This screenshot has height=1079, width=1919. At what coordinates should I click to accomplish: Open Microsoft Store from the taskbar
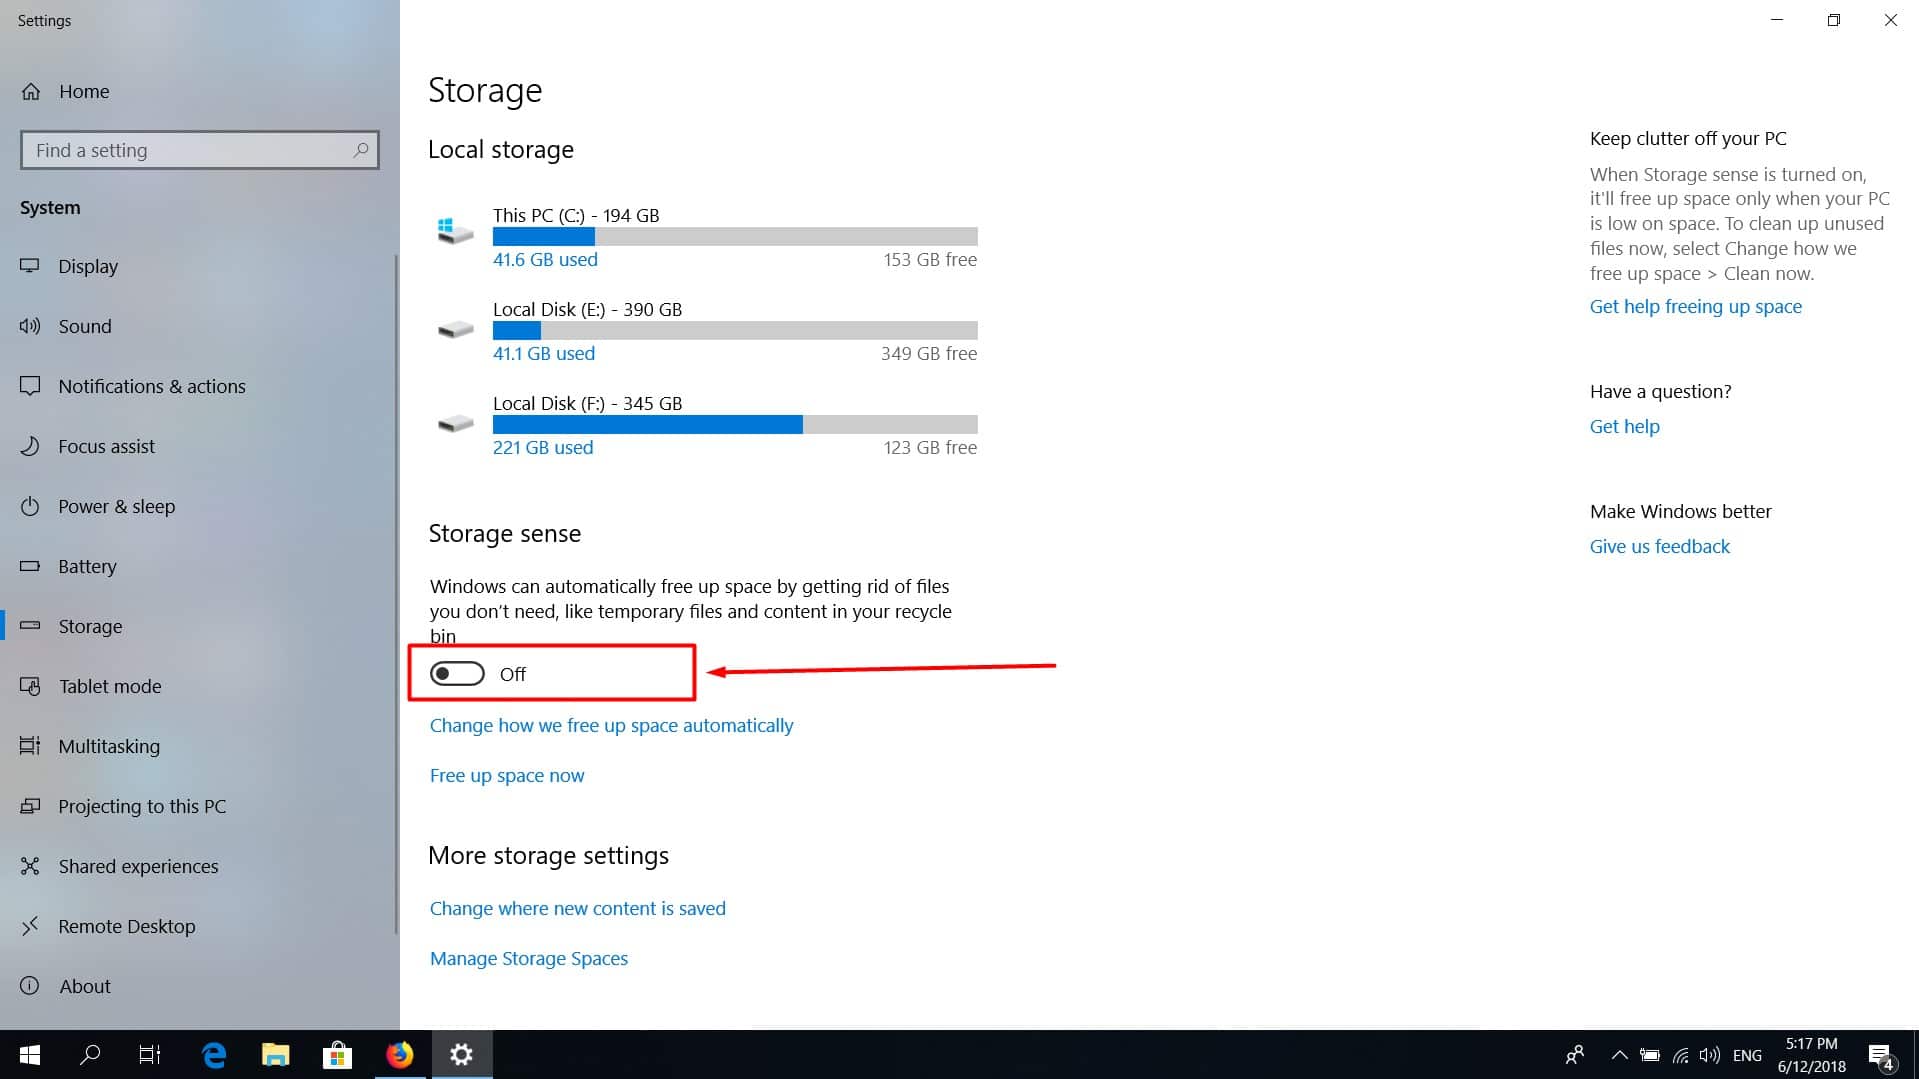[x=337, y=1054]
